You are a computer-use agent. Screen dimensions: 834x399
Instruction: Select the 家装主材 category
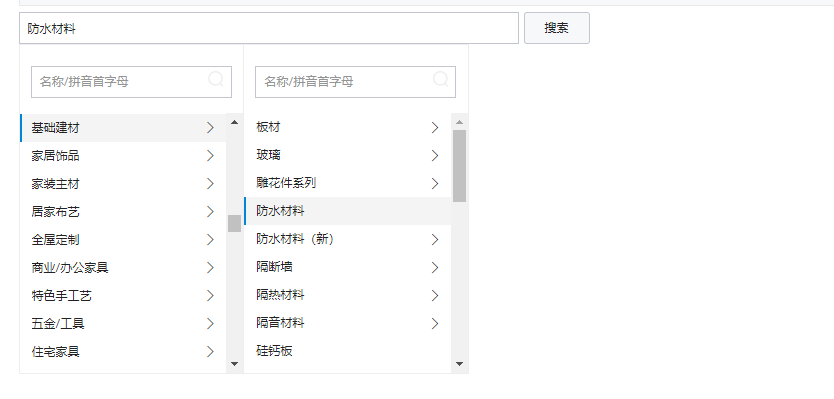coord(123,184)
